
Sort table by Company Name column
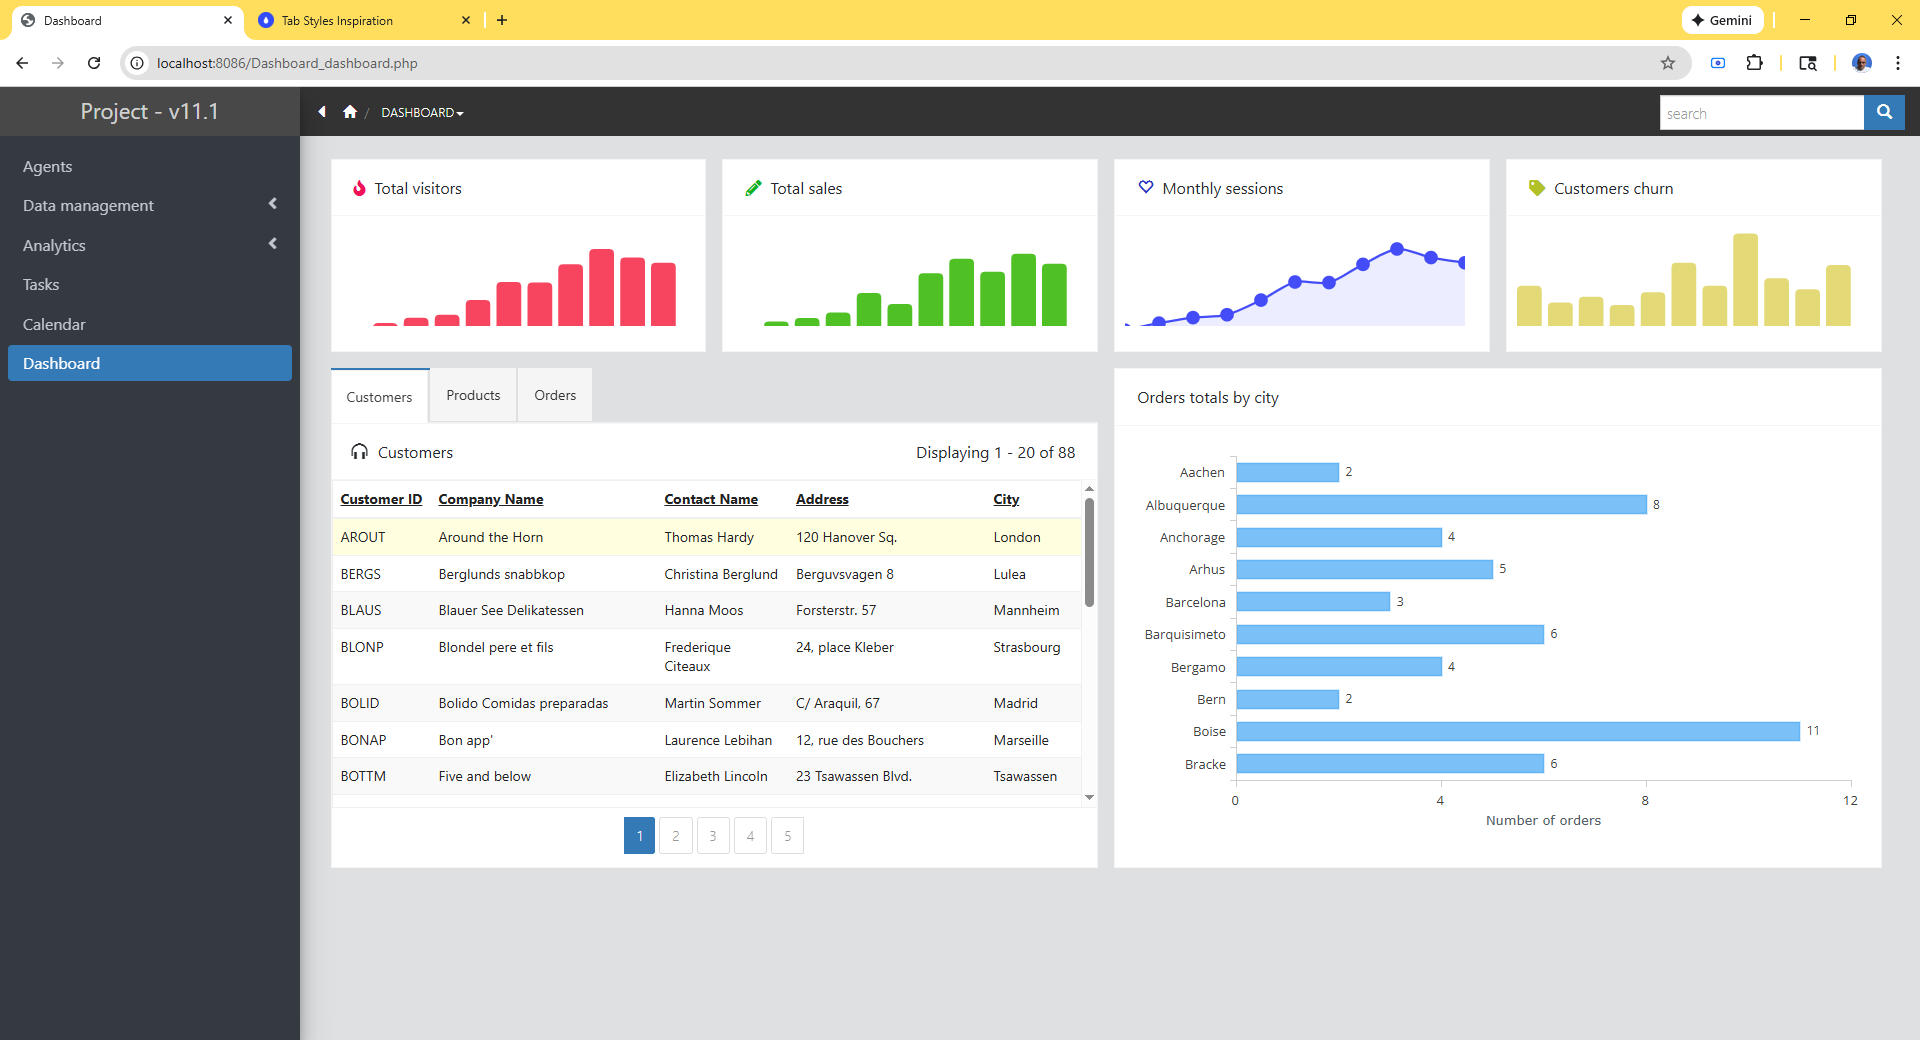pyautogui.click(x=490, y=499)
